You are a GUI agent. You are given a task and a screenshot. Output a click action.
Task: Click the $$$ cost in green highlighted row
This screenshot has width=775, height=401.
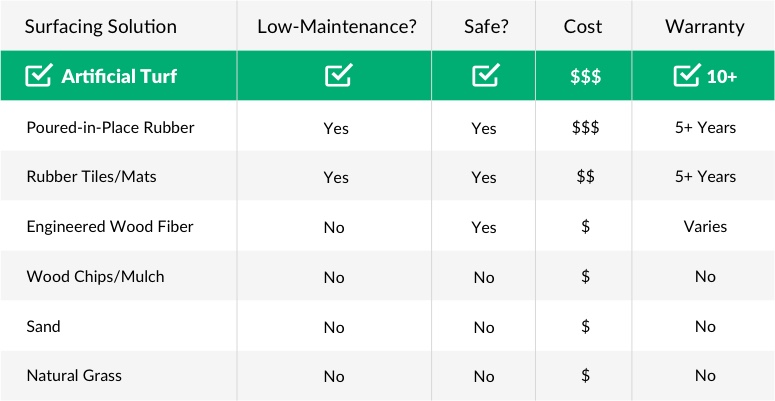click(x=586, y=77)
